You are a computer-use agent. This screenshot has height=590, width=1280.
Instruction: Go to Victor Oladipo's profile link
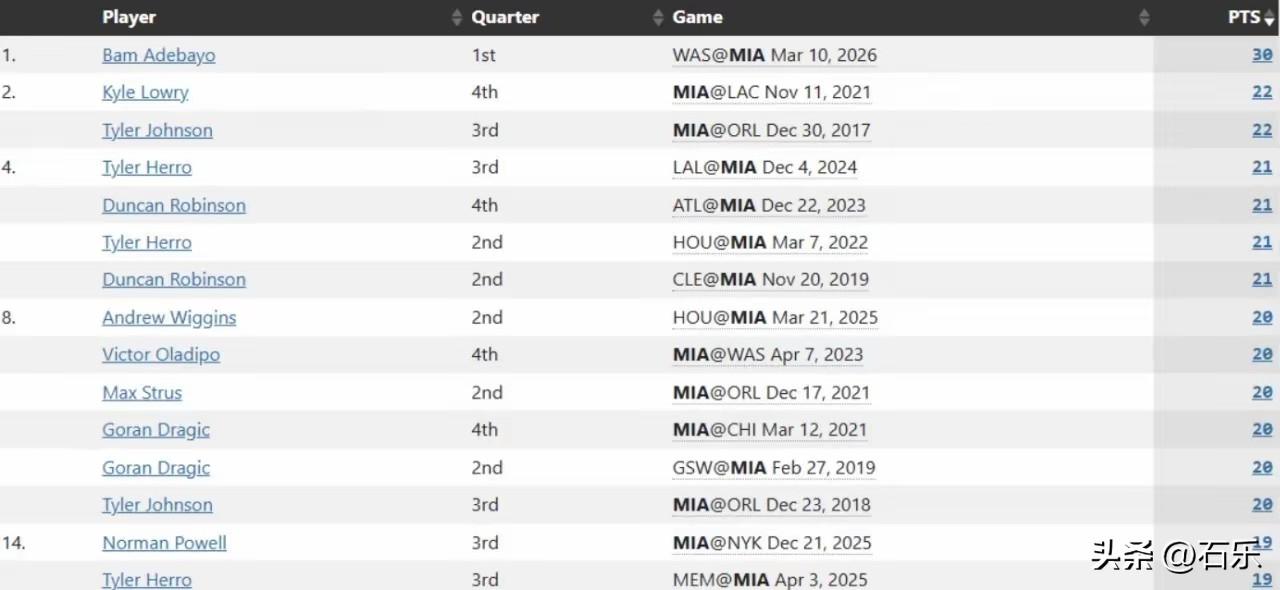tap(161, 354)
